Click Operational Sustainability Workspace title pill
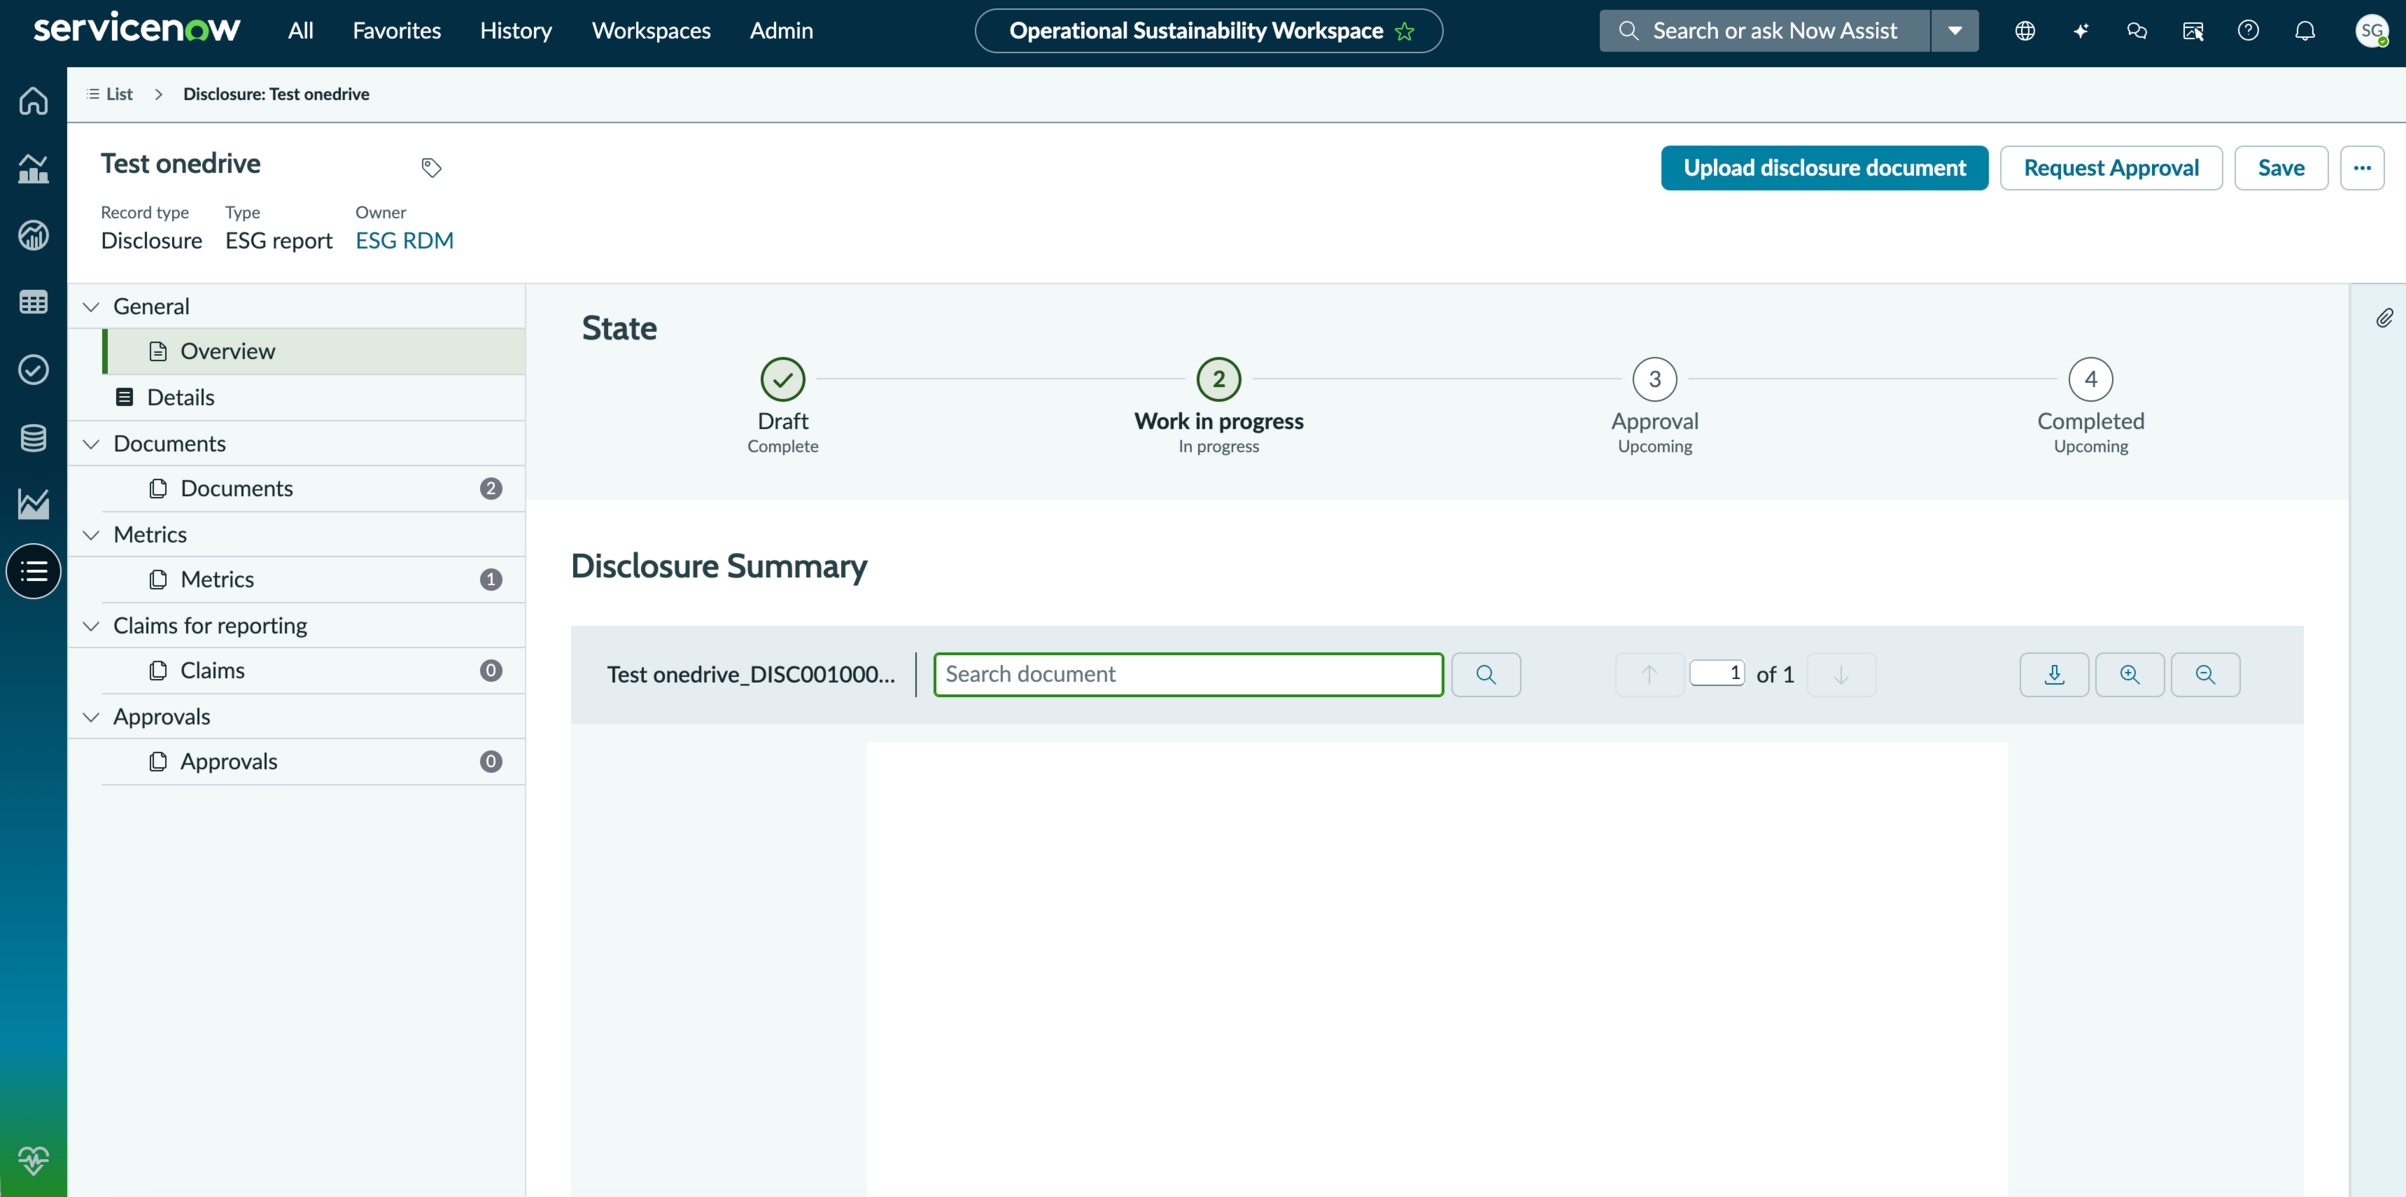Screen dimensions: 2406x1197 pos(1209,31)
